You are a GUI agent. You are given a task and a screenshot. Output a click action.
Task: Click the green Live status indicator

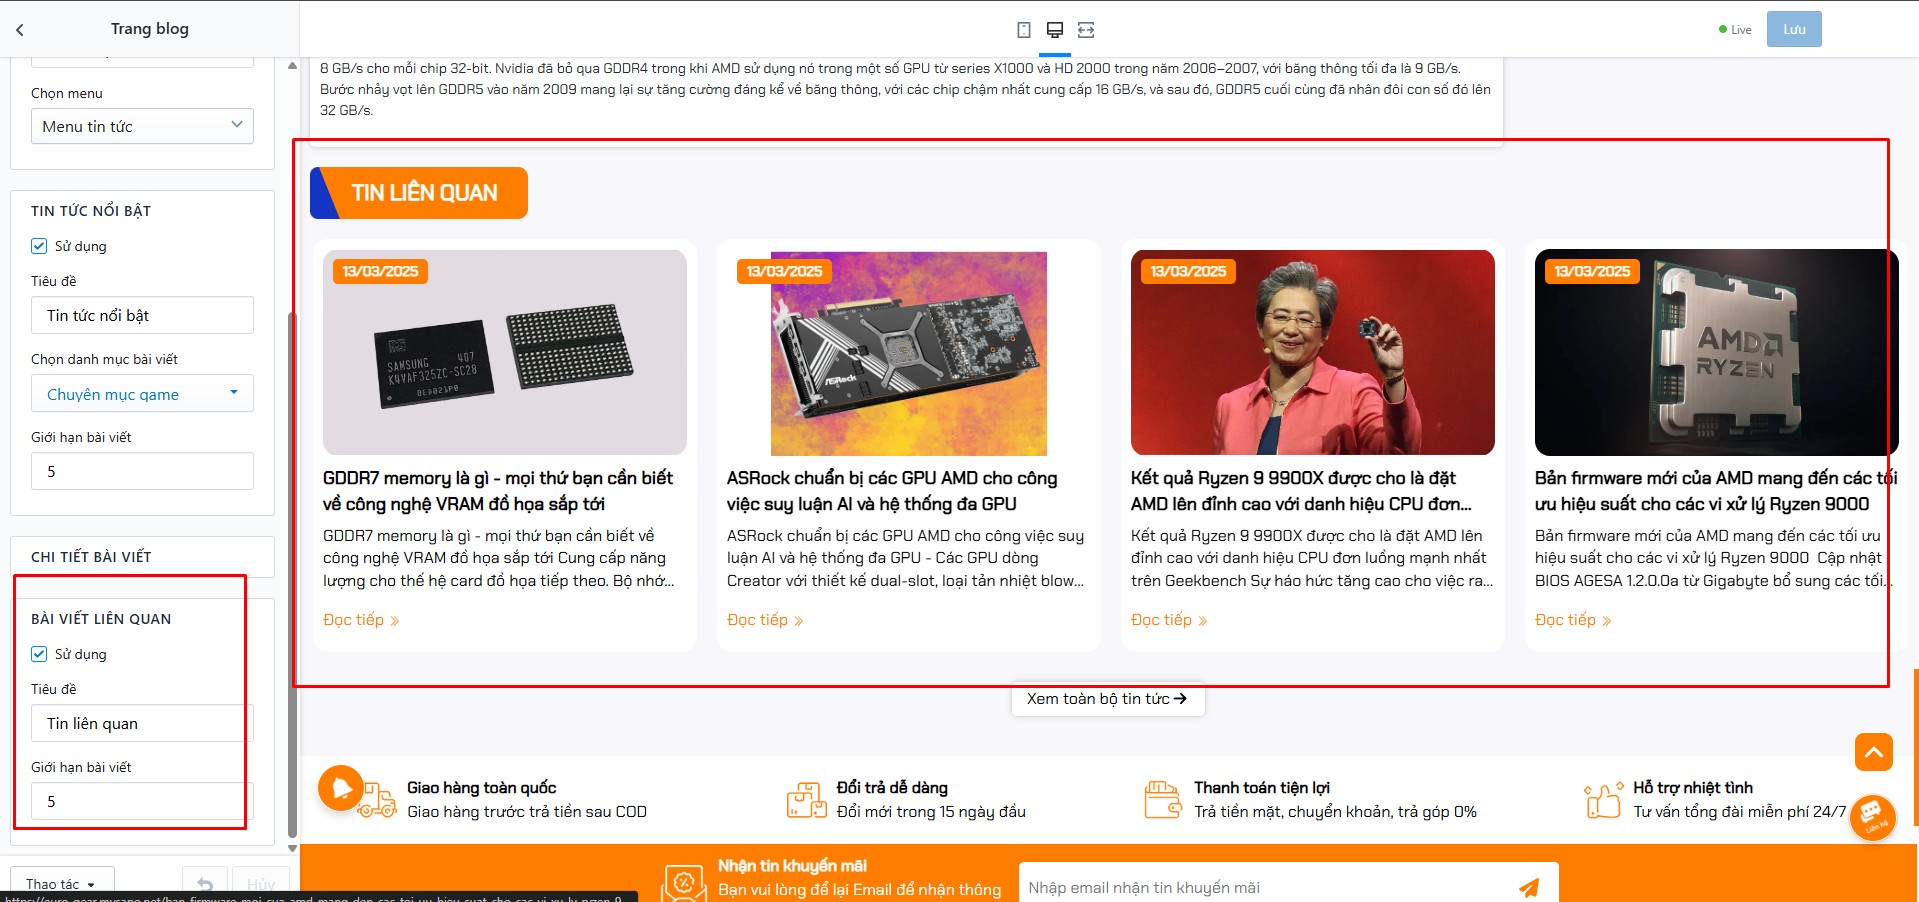pos(1735,30)
